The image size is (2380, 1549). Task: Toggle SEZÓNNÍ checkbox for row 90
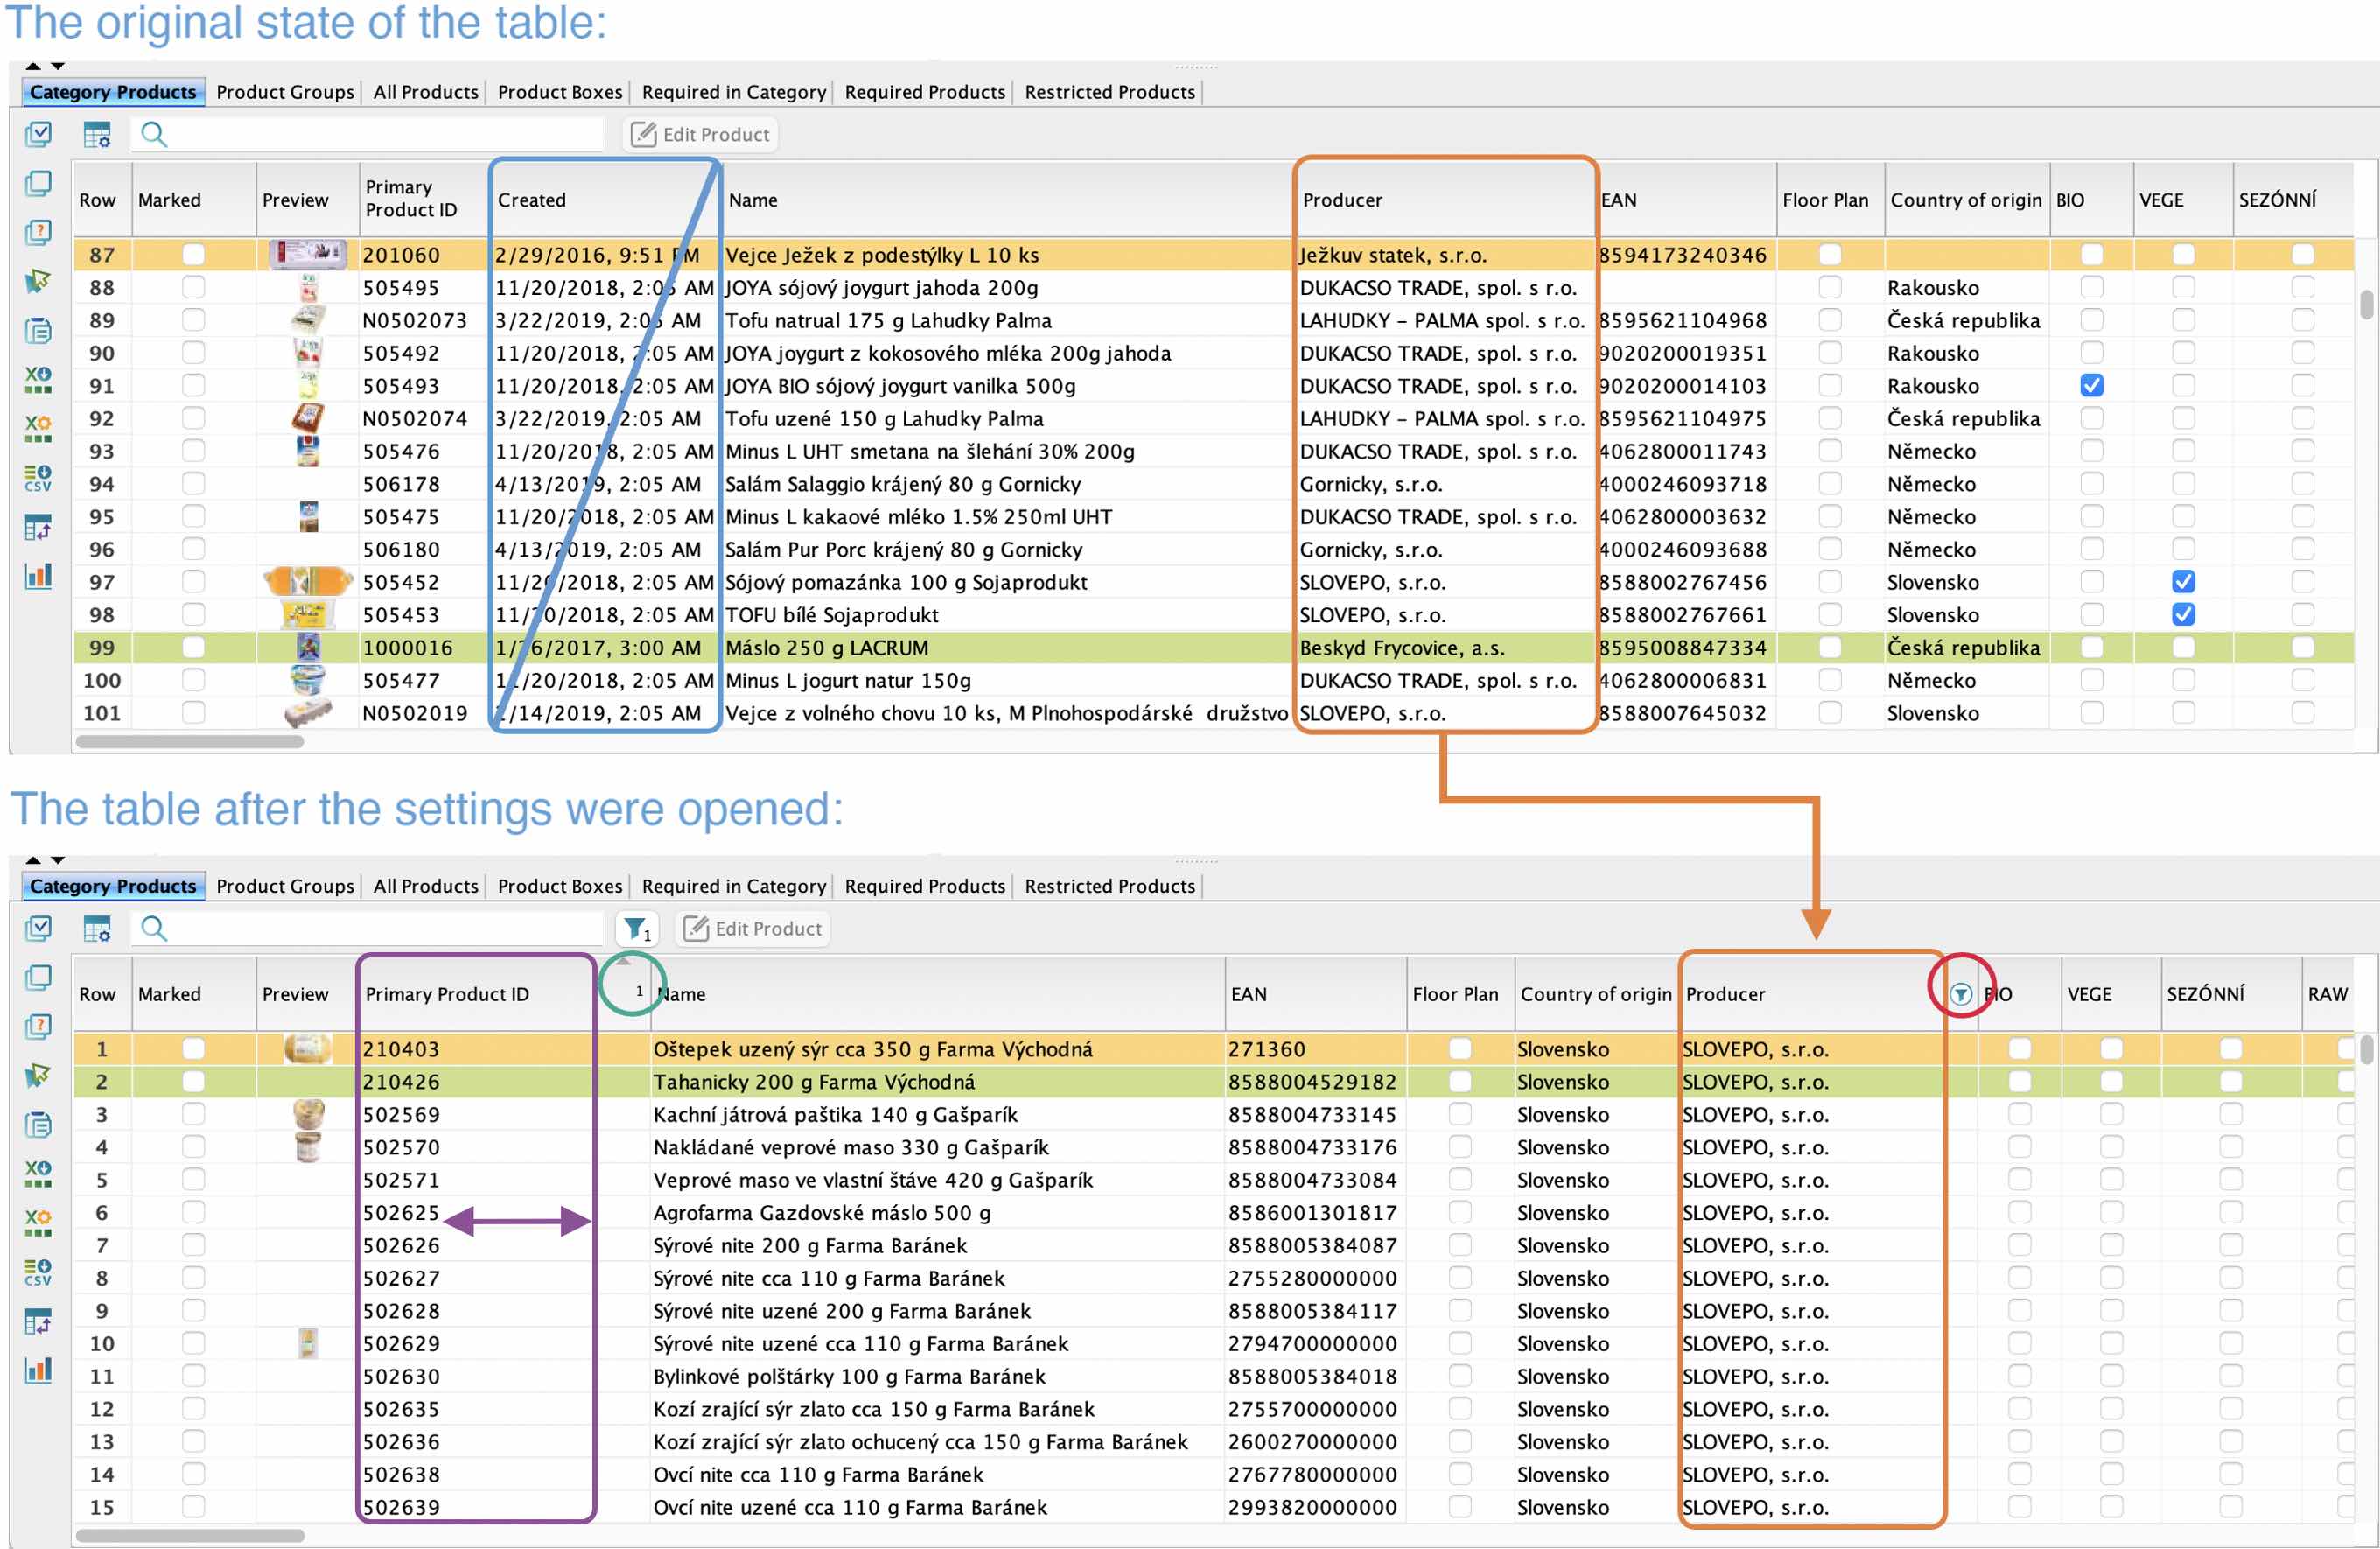pos(2302,352)
